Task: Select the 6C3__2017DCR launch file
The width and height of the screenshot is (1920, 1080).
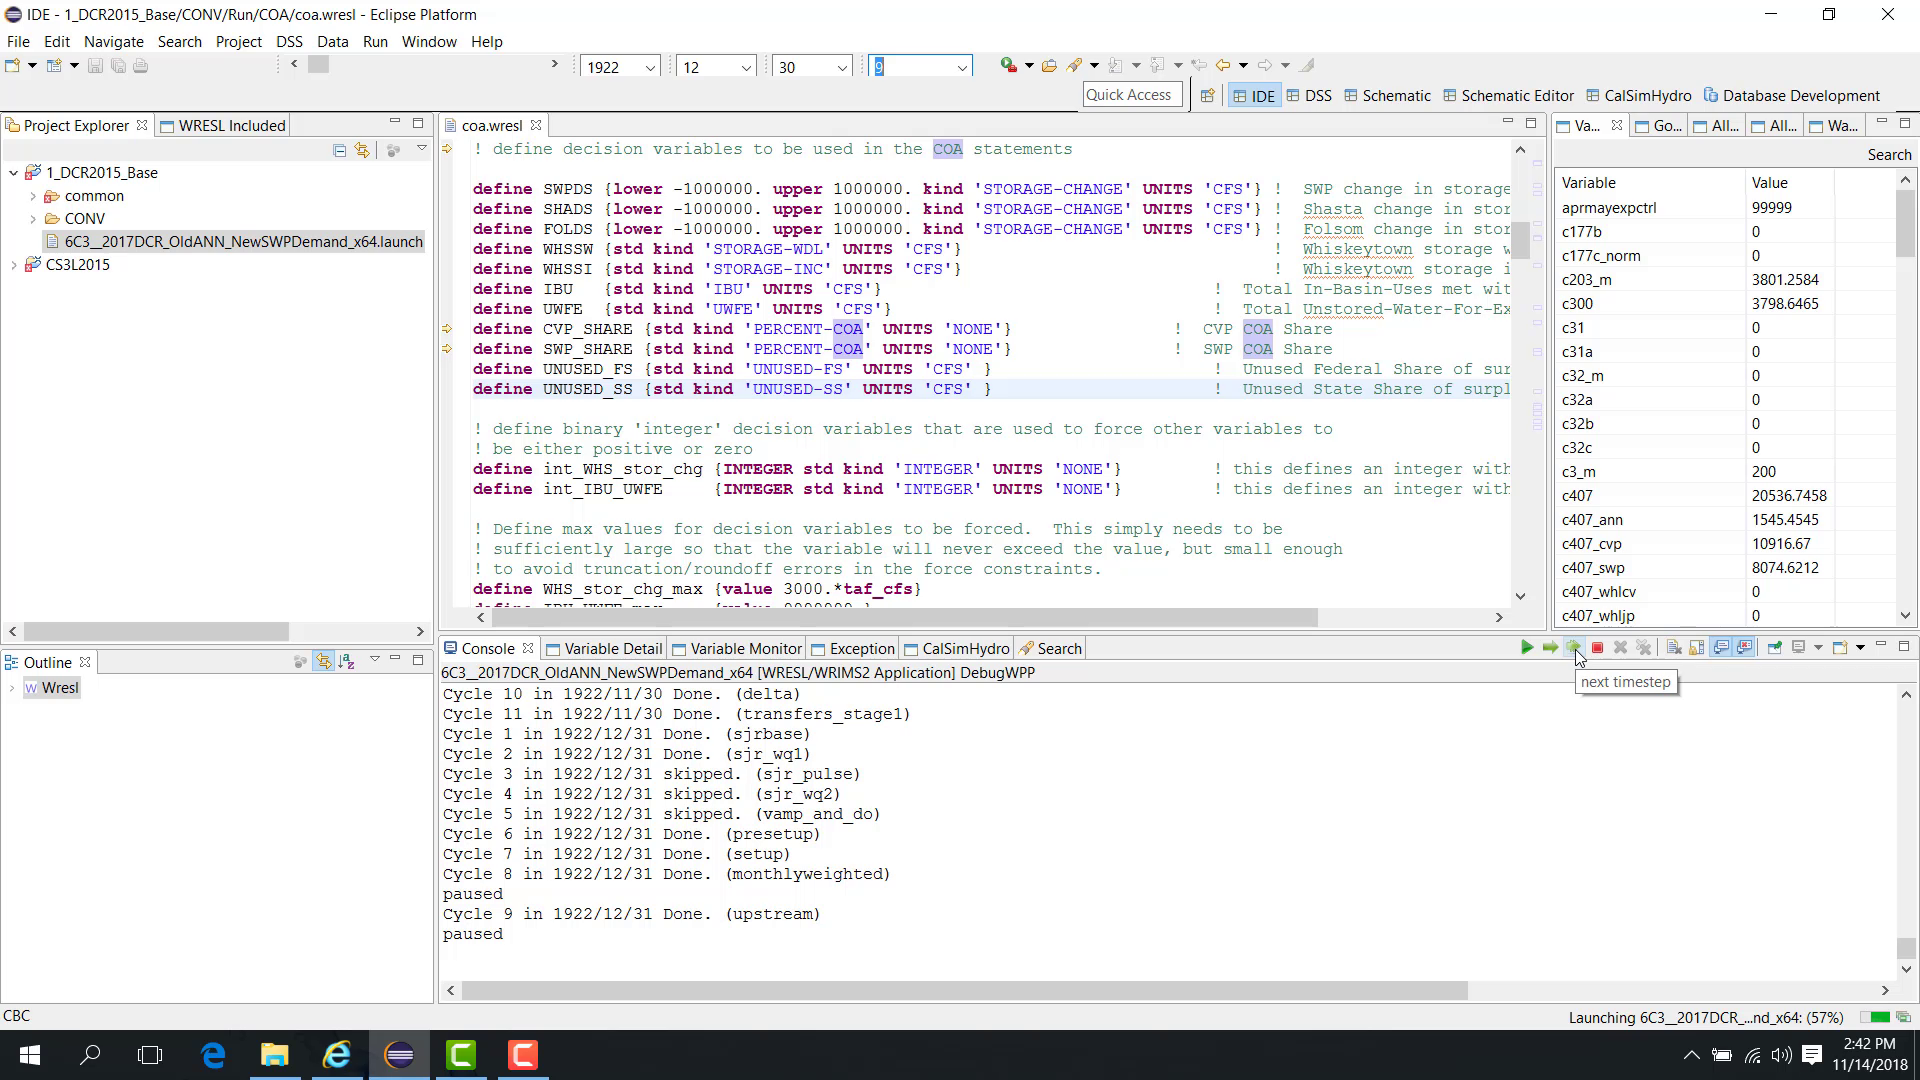Action: (234, 242)
